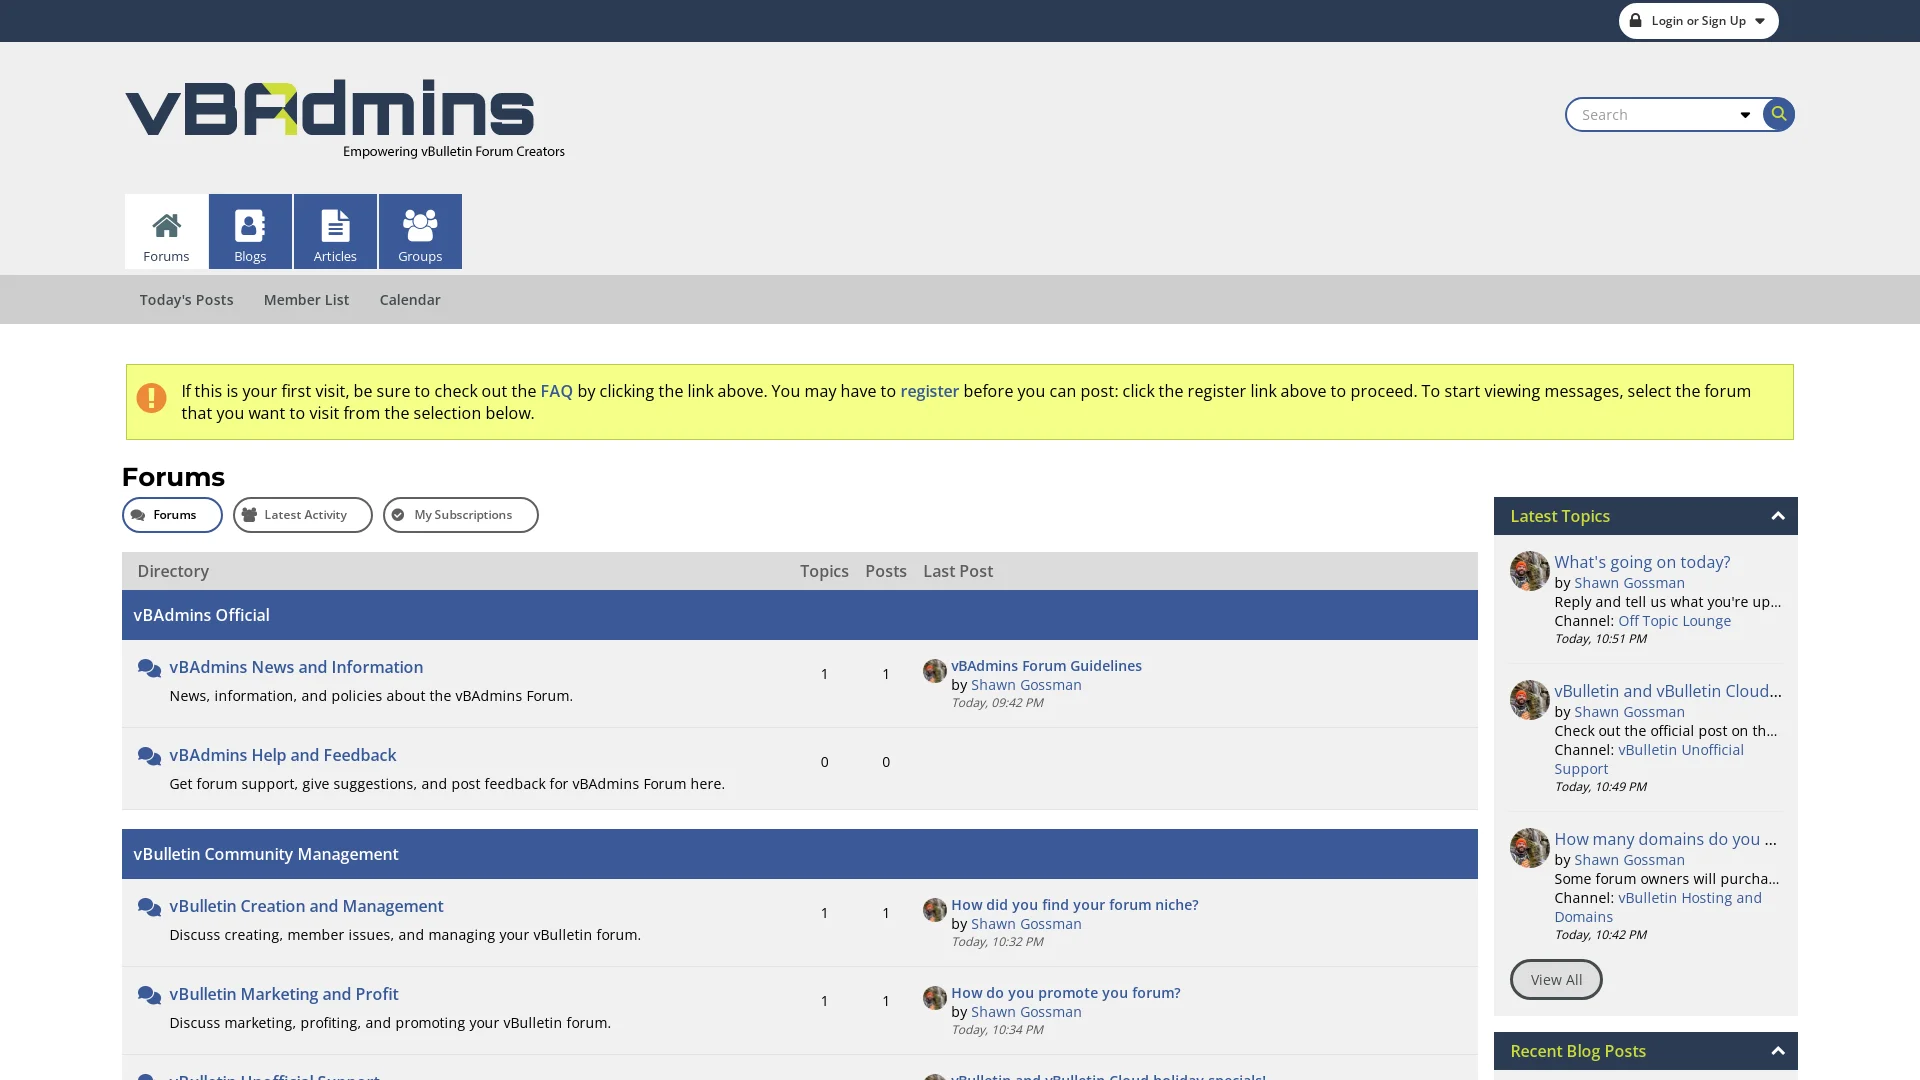1920x1080 pixels.
Task: Collapse the Recent Blog Posts panel
Action: (1777, 1051)
